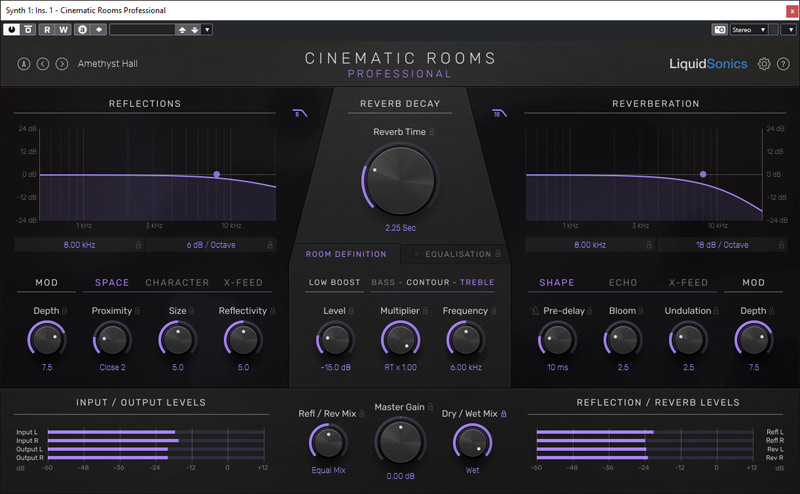Screen dimensions: 800x494
Task: Go to the previous preset arrow
Action: click(42, 64)
